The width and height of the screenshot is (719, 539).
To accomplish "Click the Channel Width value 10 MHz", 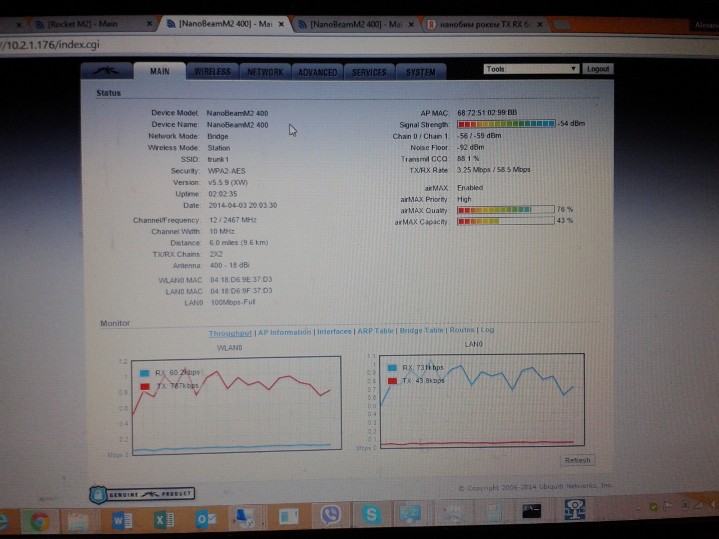I will point(222,231).
